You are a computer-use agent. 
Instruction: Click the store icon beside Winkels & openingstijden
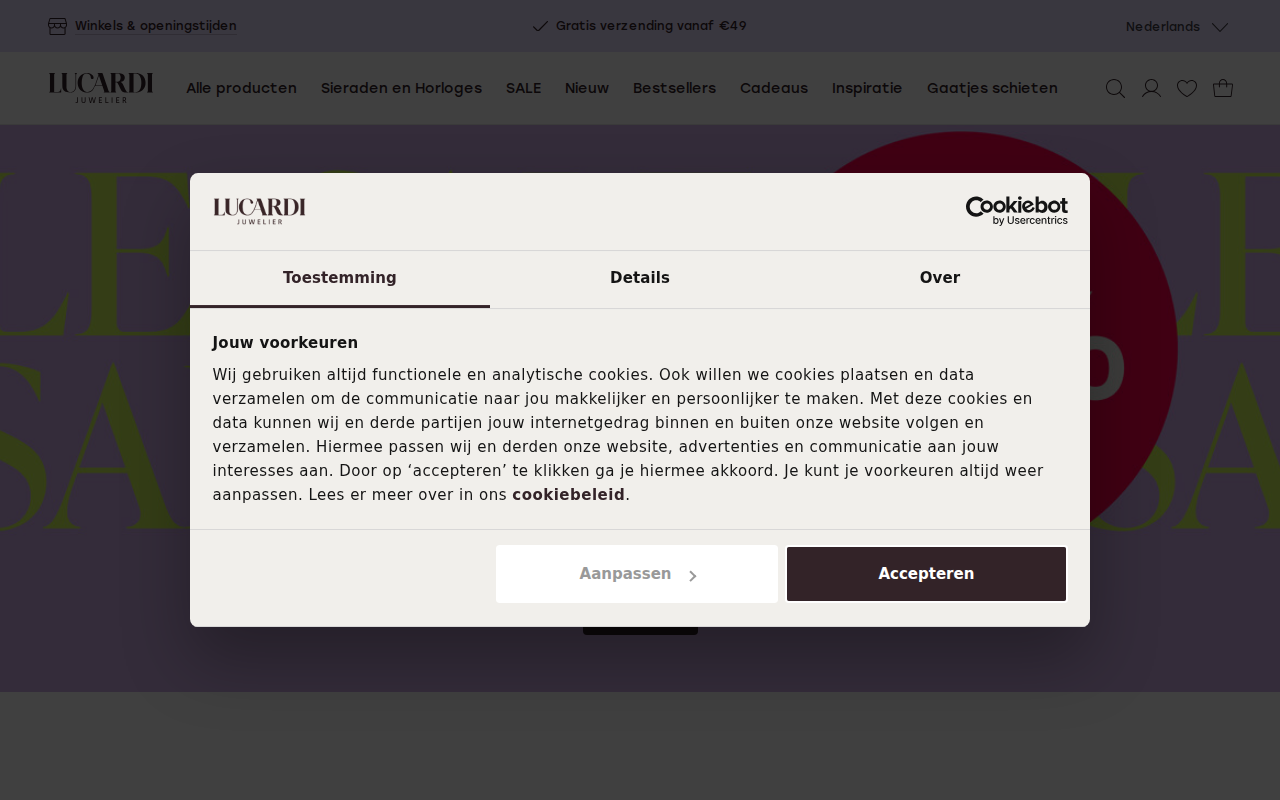(57, 26)
